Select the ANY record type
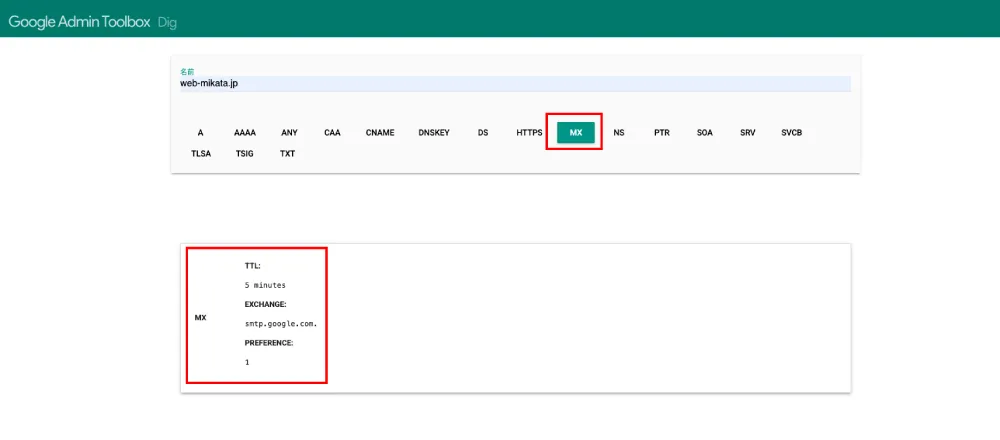 pos(289,133)
